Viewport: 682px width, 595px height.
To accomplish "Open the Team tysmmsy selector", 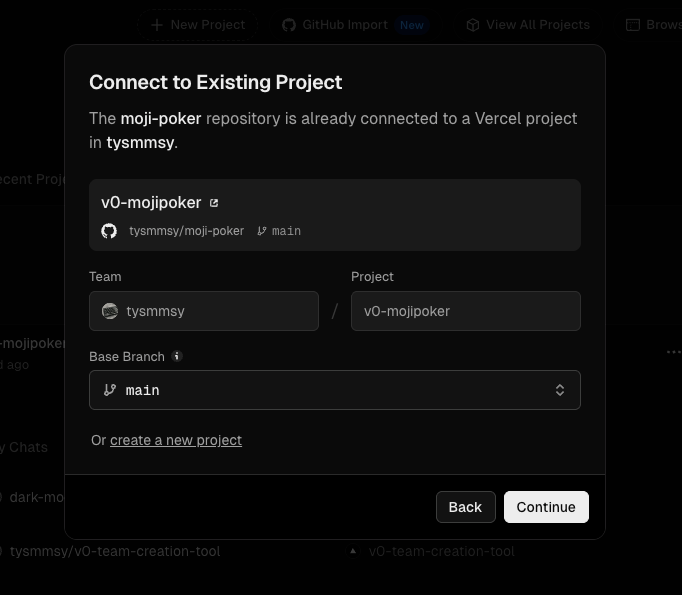I will [204, 311].
